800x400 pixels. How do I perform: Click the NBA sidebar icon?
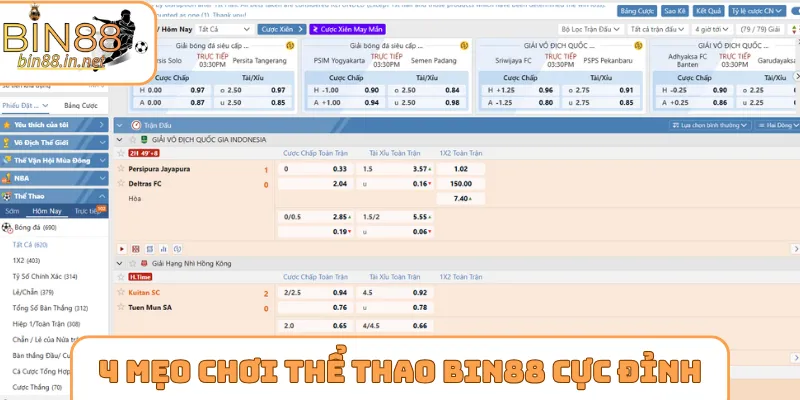7,178
